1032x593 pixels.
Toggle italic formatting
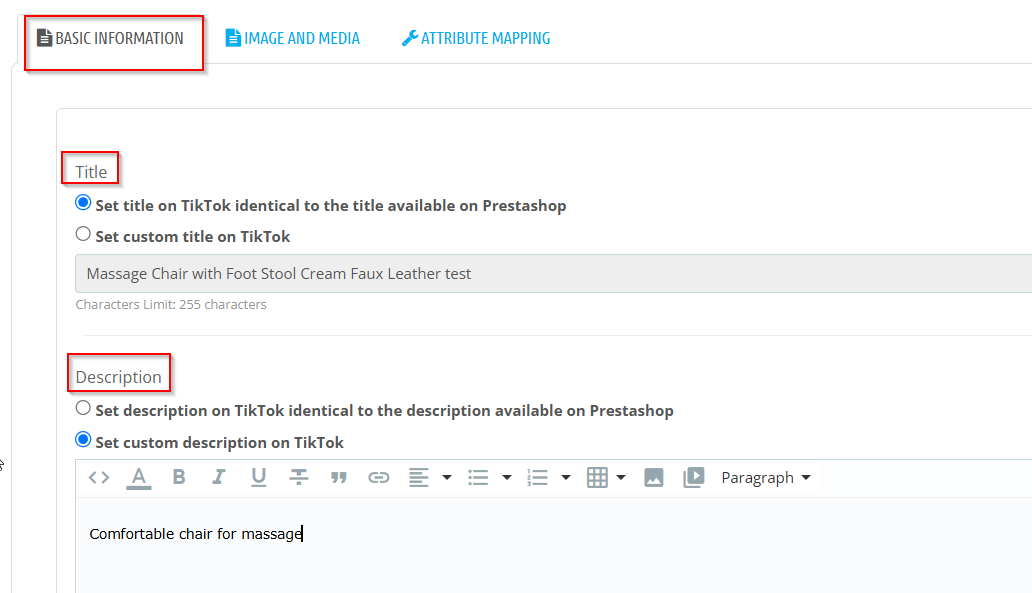pyautogui.click(x=219, y=477)
